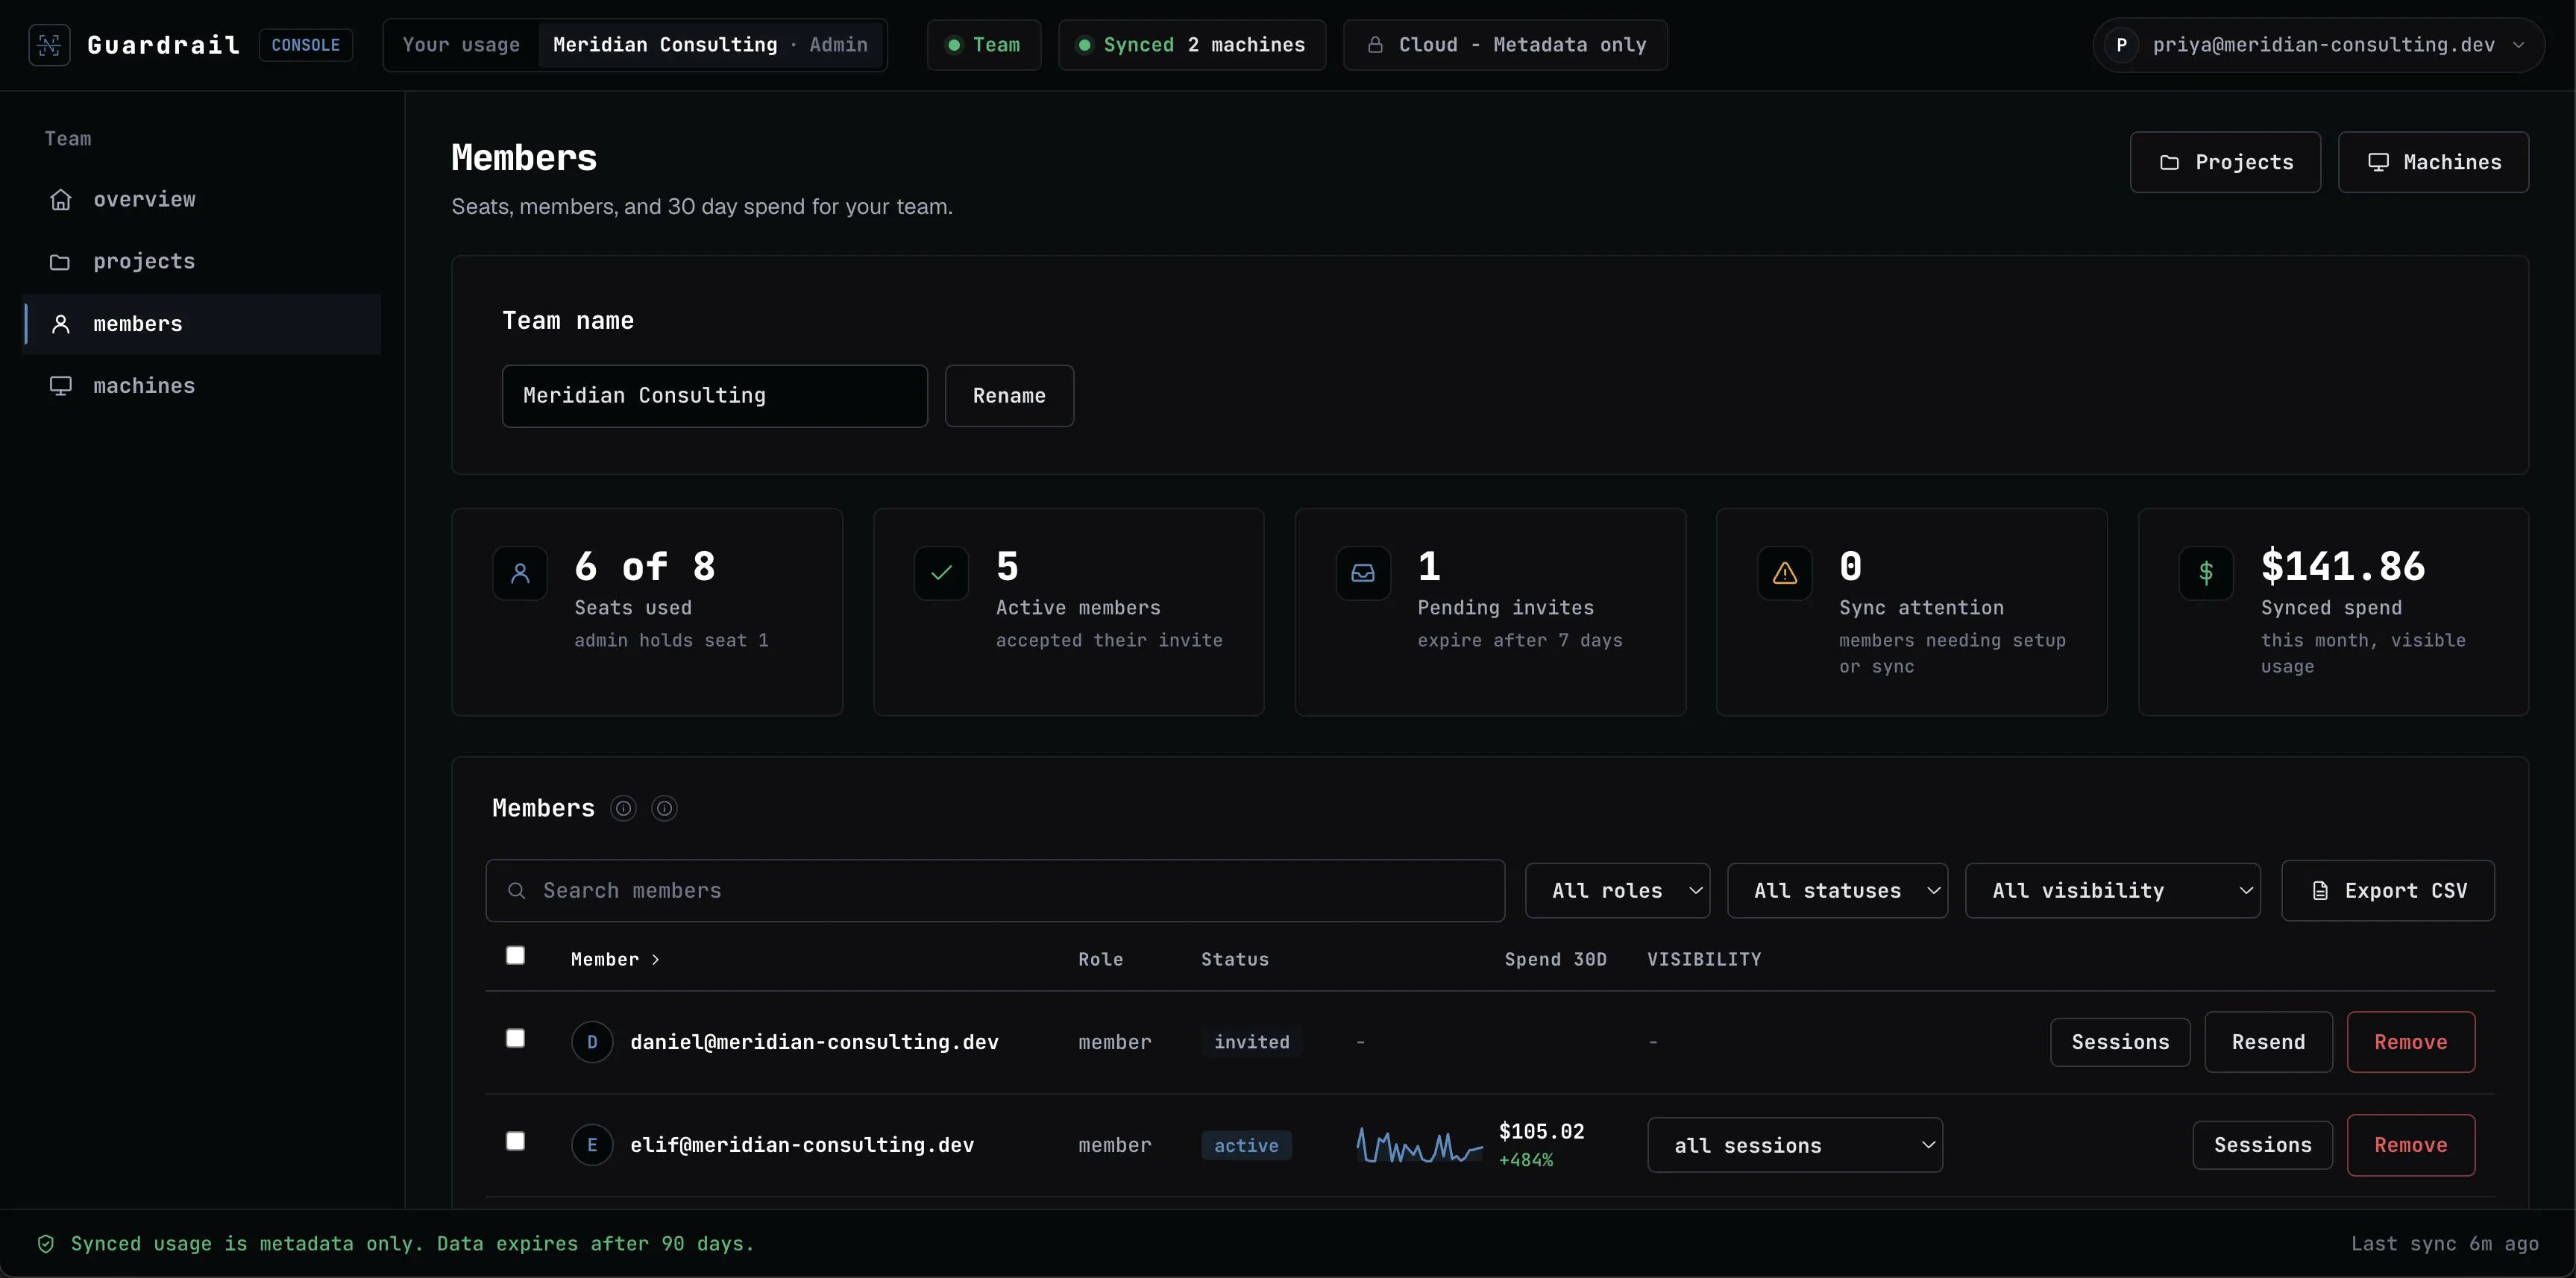The image size is (2576, 1278).
Task: Click the second info icon beside Members heading
Action: [x=664, y=809]
